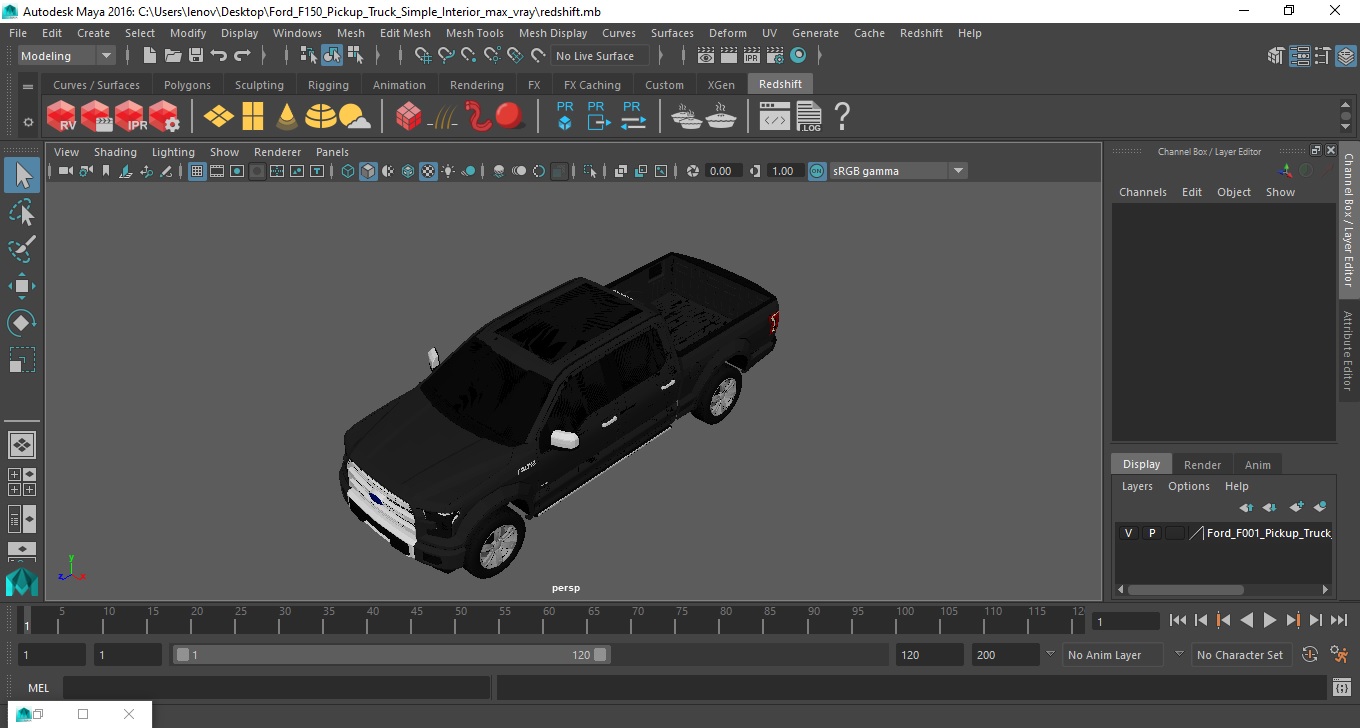Create Redshift portal light grid icon

(x=253, y=117)
